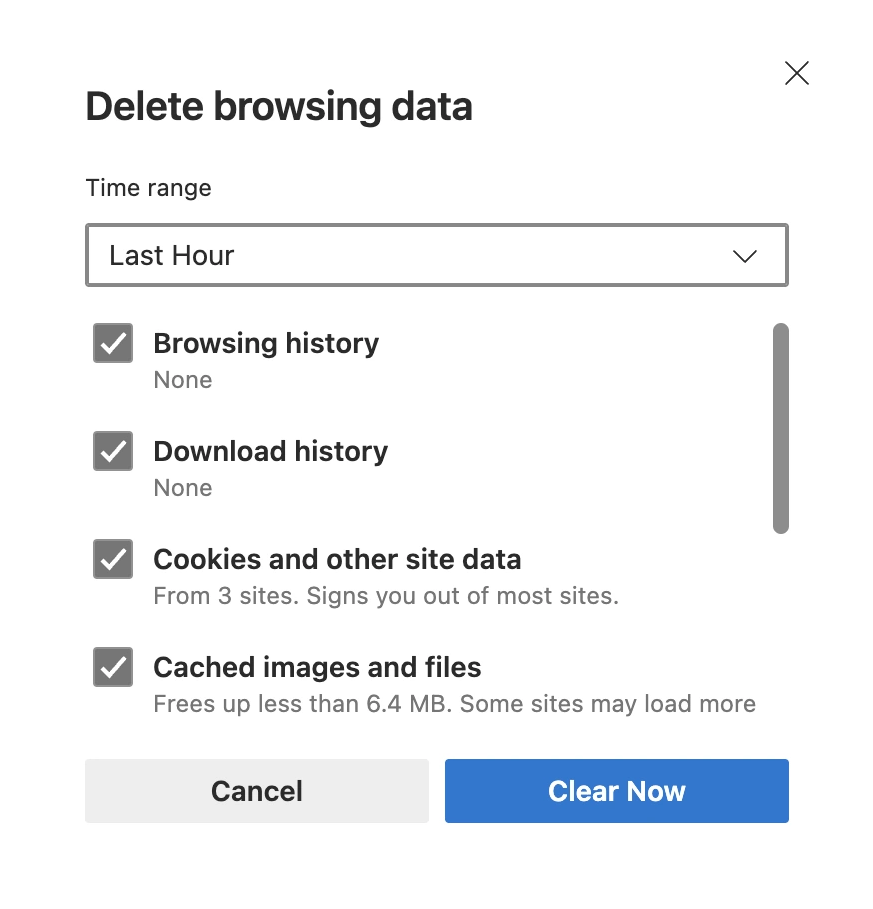Click the chevron on the Last Hour selector
This screenshot has height=909, width=873.
(744, 256)
